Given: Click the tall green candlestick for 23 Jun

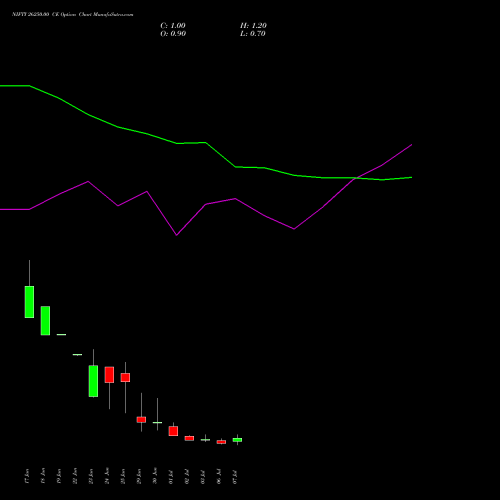Looking at the screenshot, I should (93, 381).
